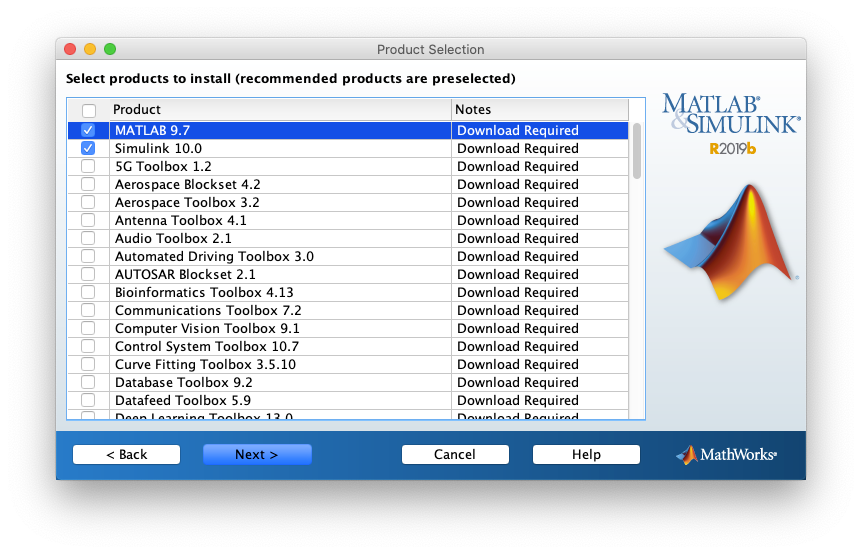Viewport: 862px width, 554px height.
Task: Tick the AUTOSAR Blockset 2.1 checkbox
Action: (x=88, y=274)
